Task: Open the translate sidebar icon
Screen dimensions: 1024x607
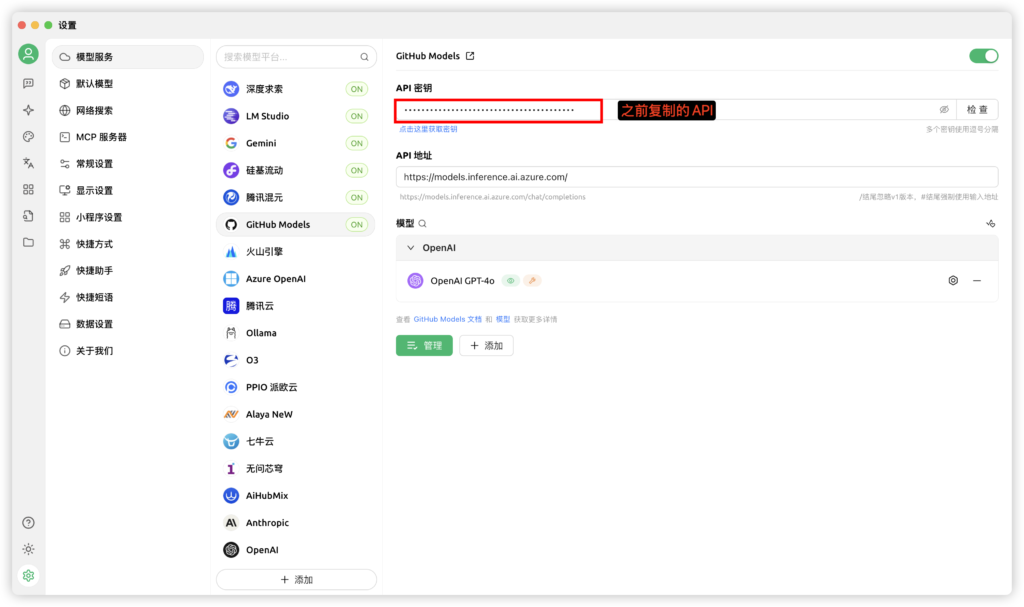Action: [x=28, y=163]
